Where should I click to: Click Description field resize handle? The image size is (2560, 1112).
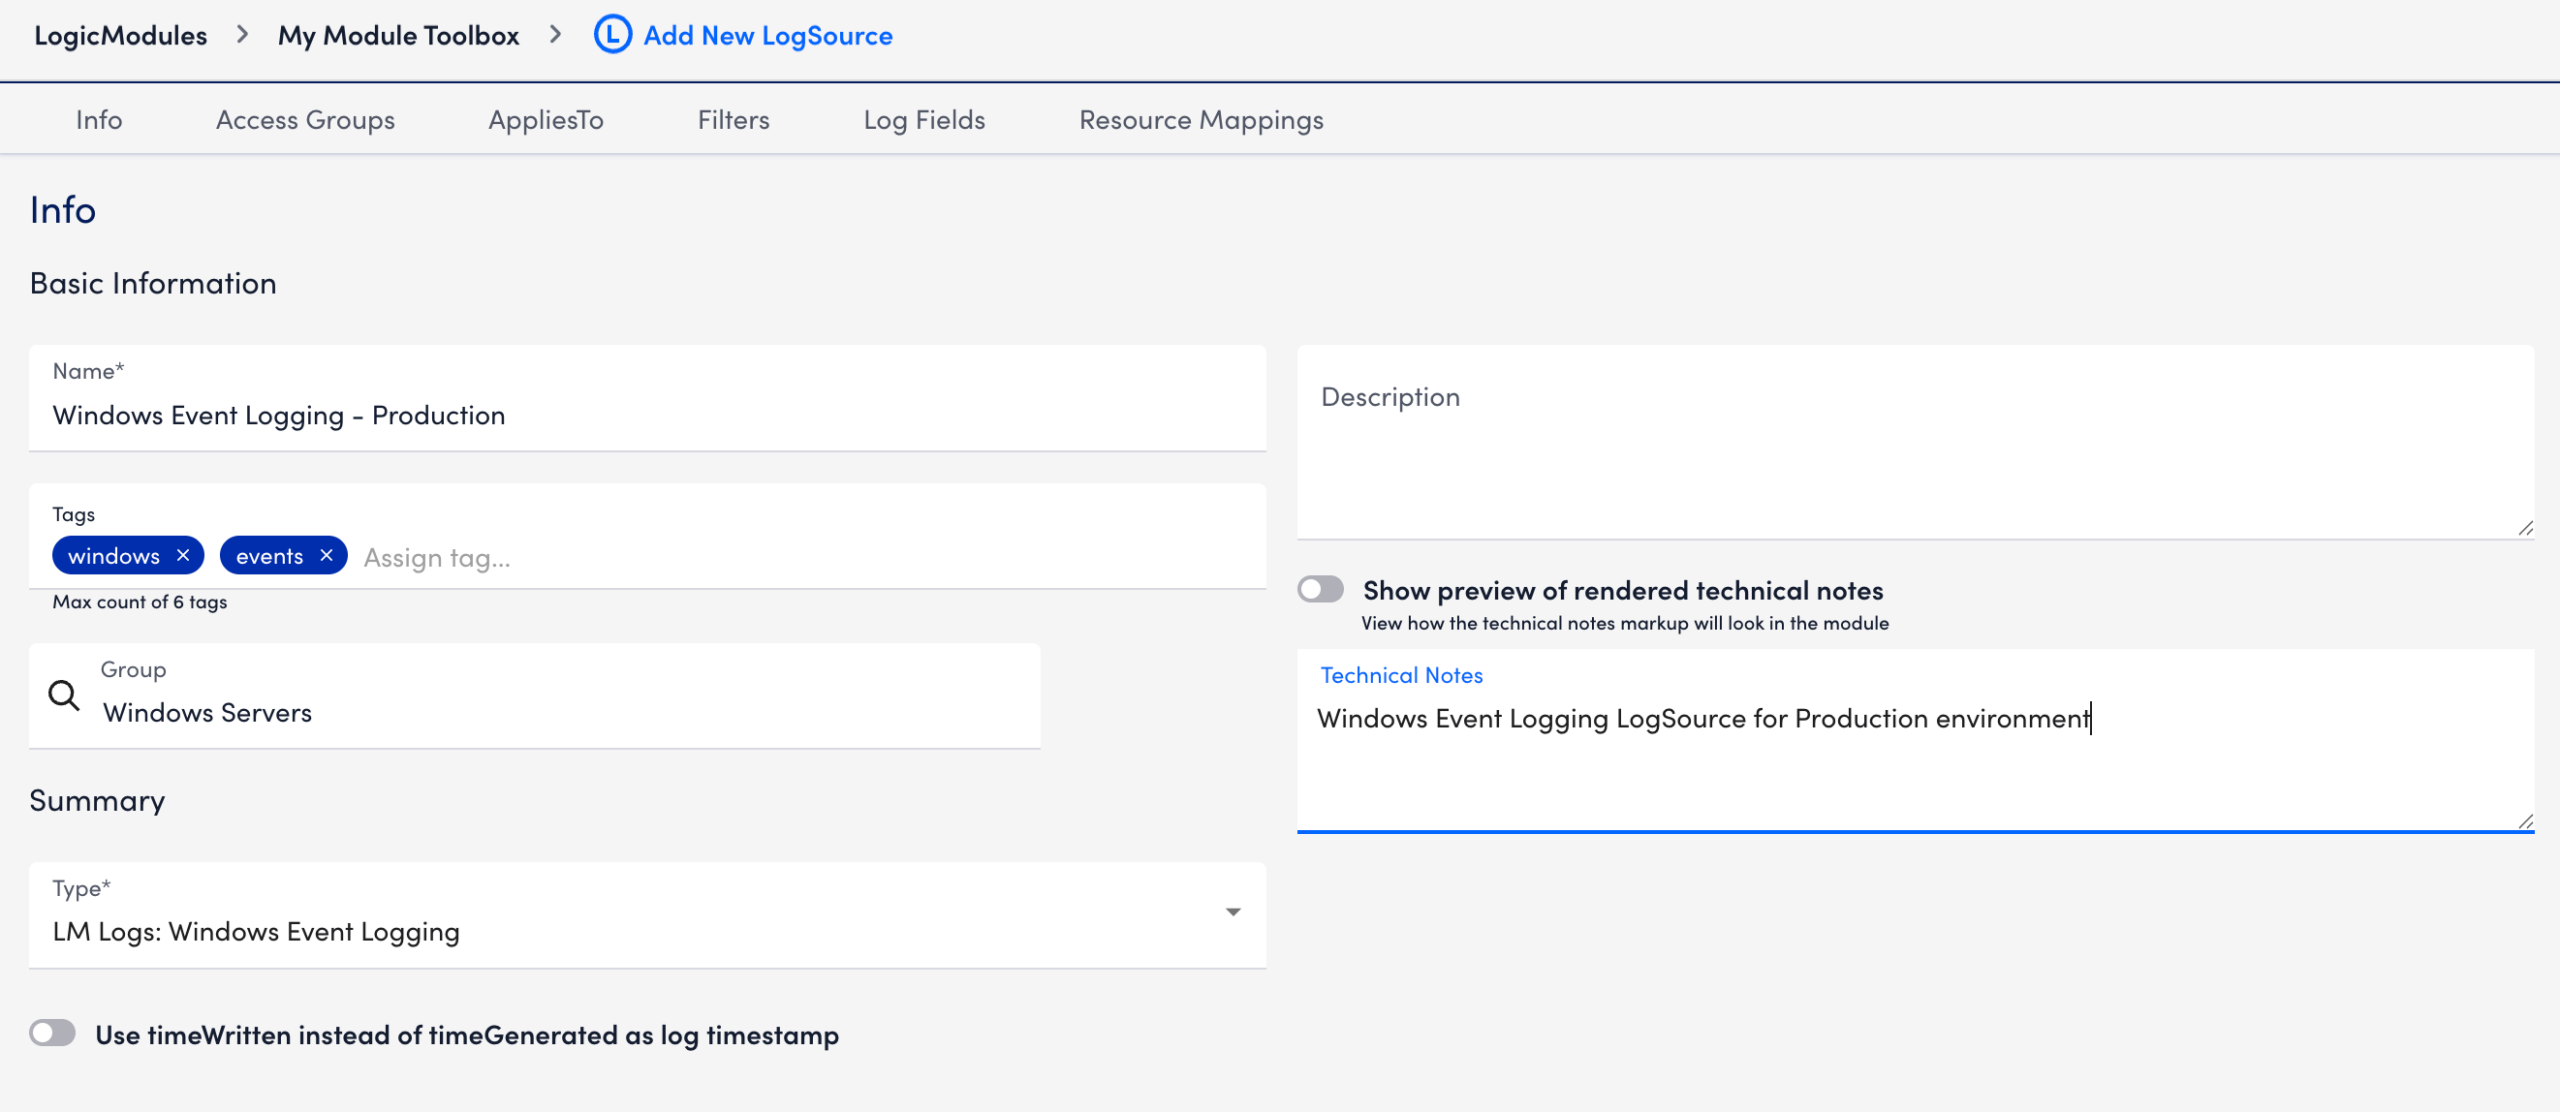pyautogui.click(x=2524, y=528)
